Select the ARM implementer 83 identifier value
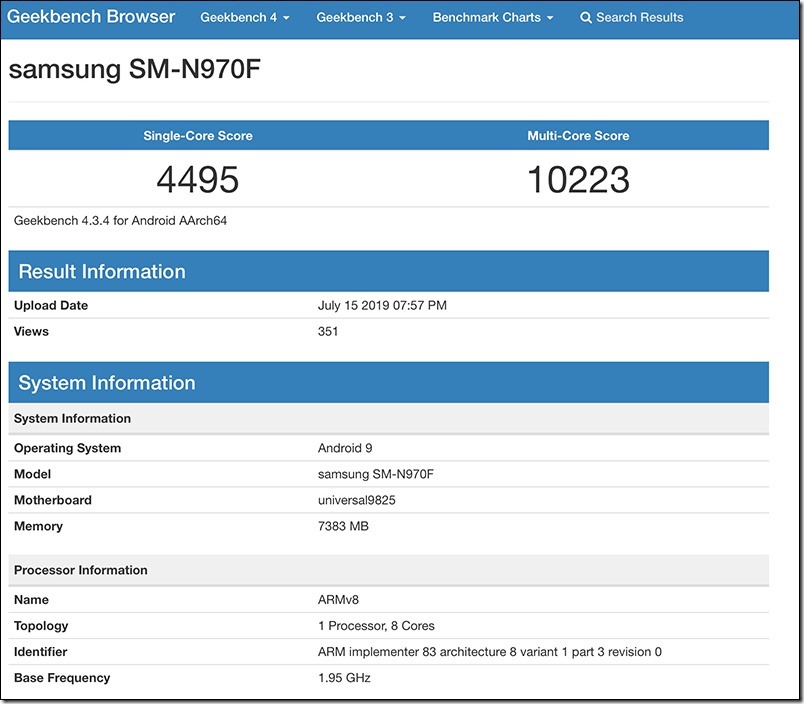This screenshot has height=704, width=804. point(490,652)
